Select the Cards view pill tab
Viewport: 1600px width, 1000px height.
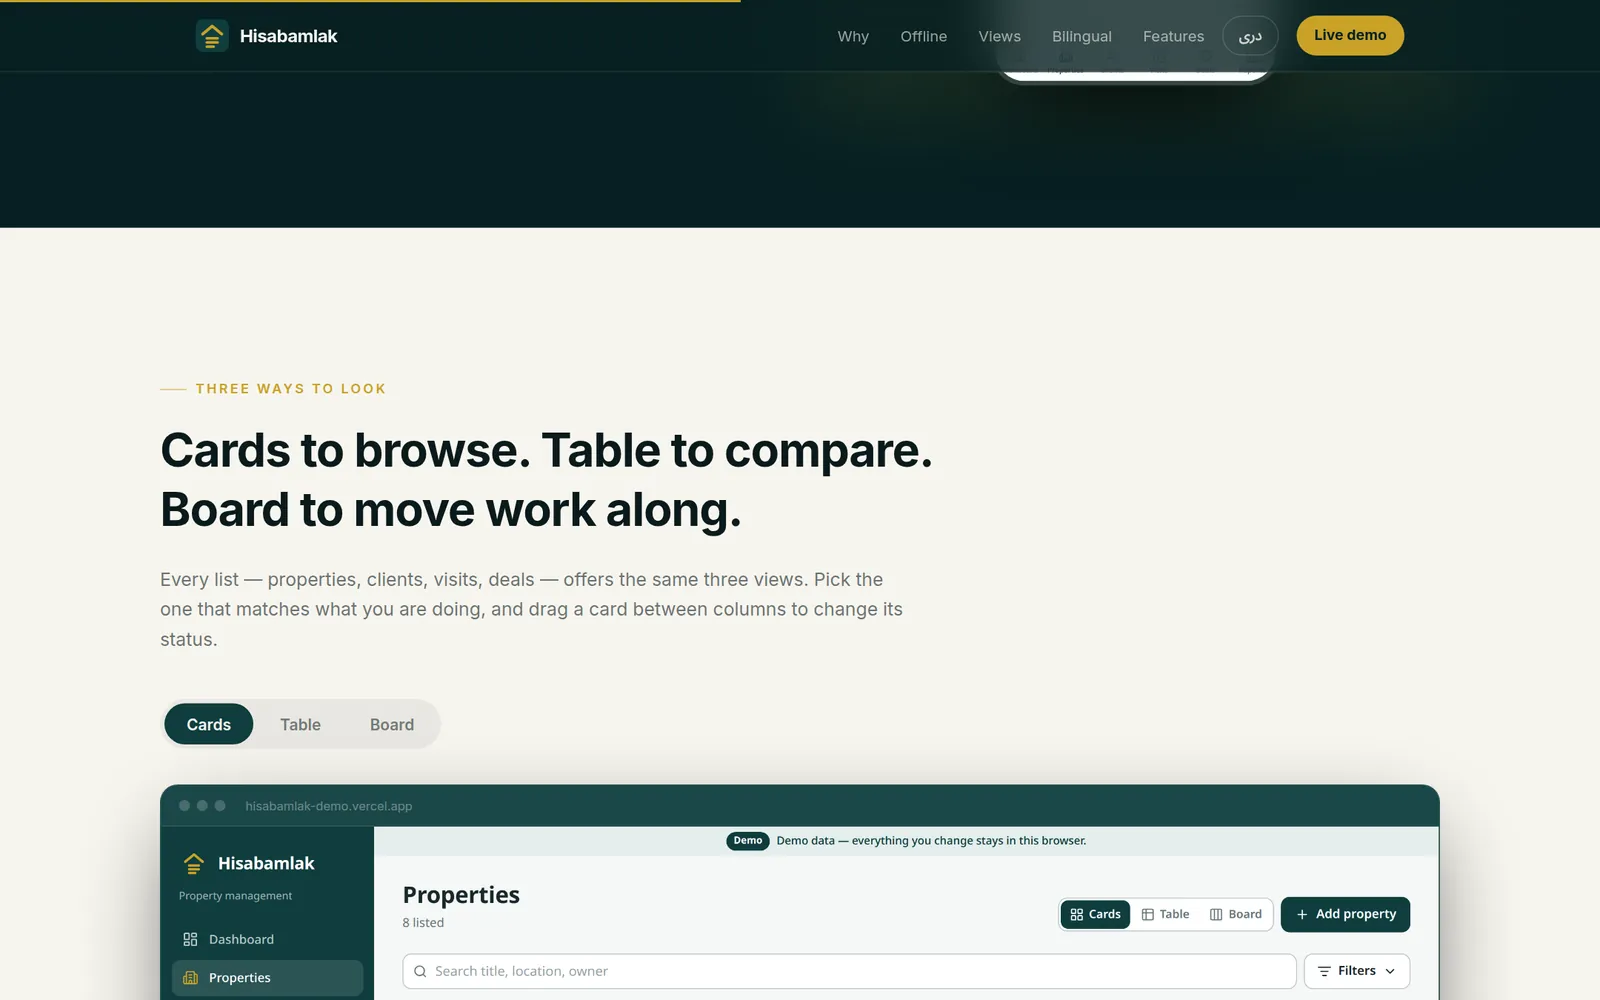(208, 724)
